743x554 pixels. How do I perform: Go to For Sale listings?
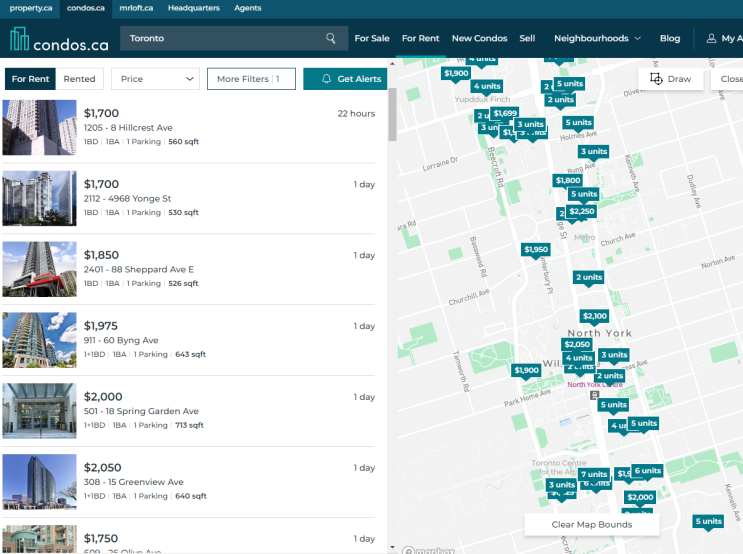coord(372,38)
